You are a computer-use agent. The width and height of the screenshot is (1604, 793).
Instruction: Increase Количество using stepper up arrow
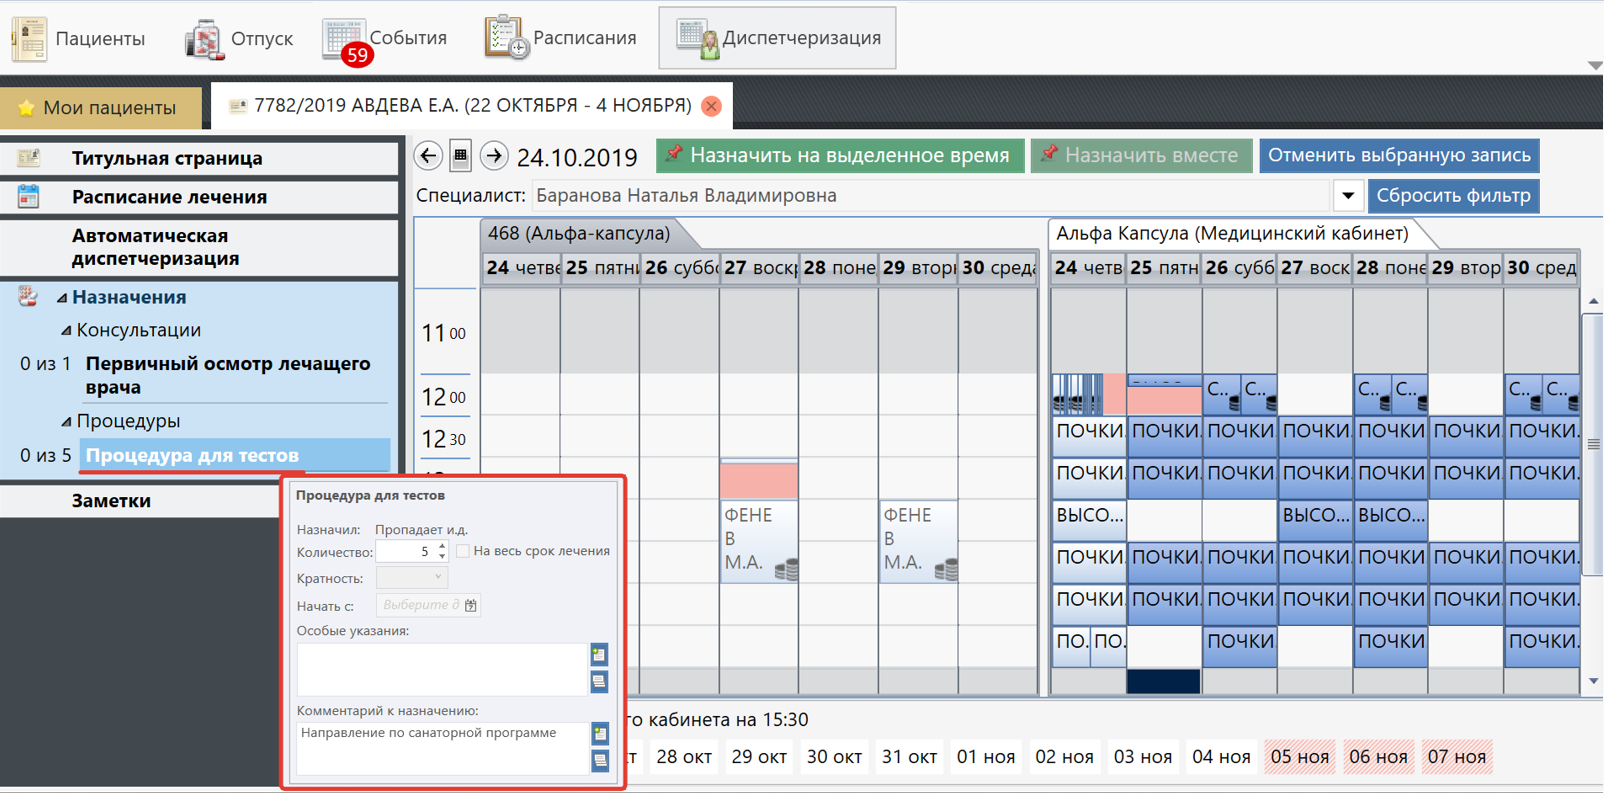(442, 546)
